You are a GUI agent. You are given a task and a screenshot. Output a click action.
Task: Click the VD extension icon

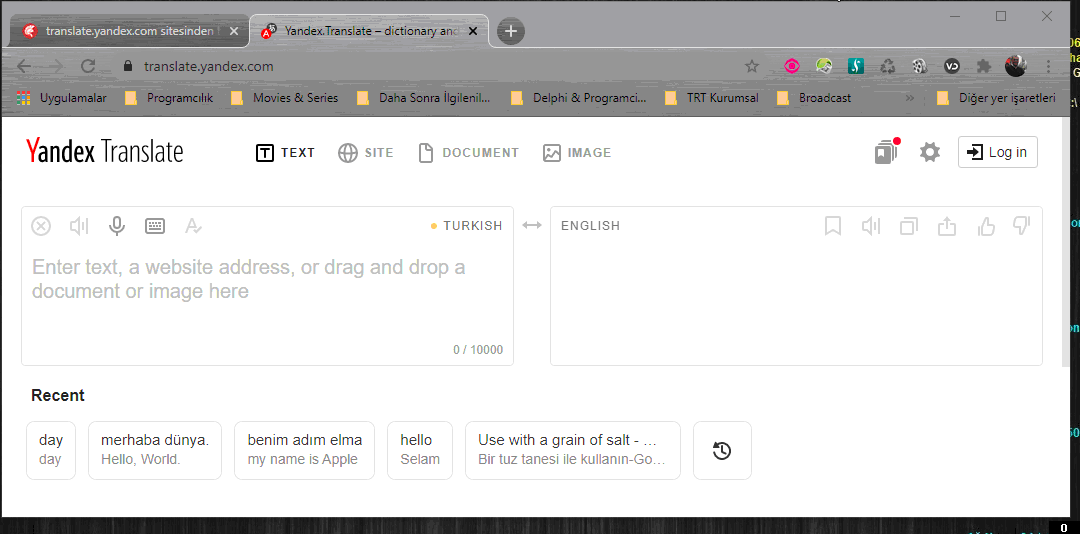tap(952, 66)
